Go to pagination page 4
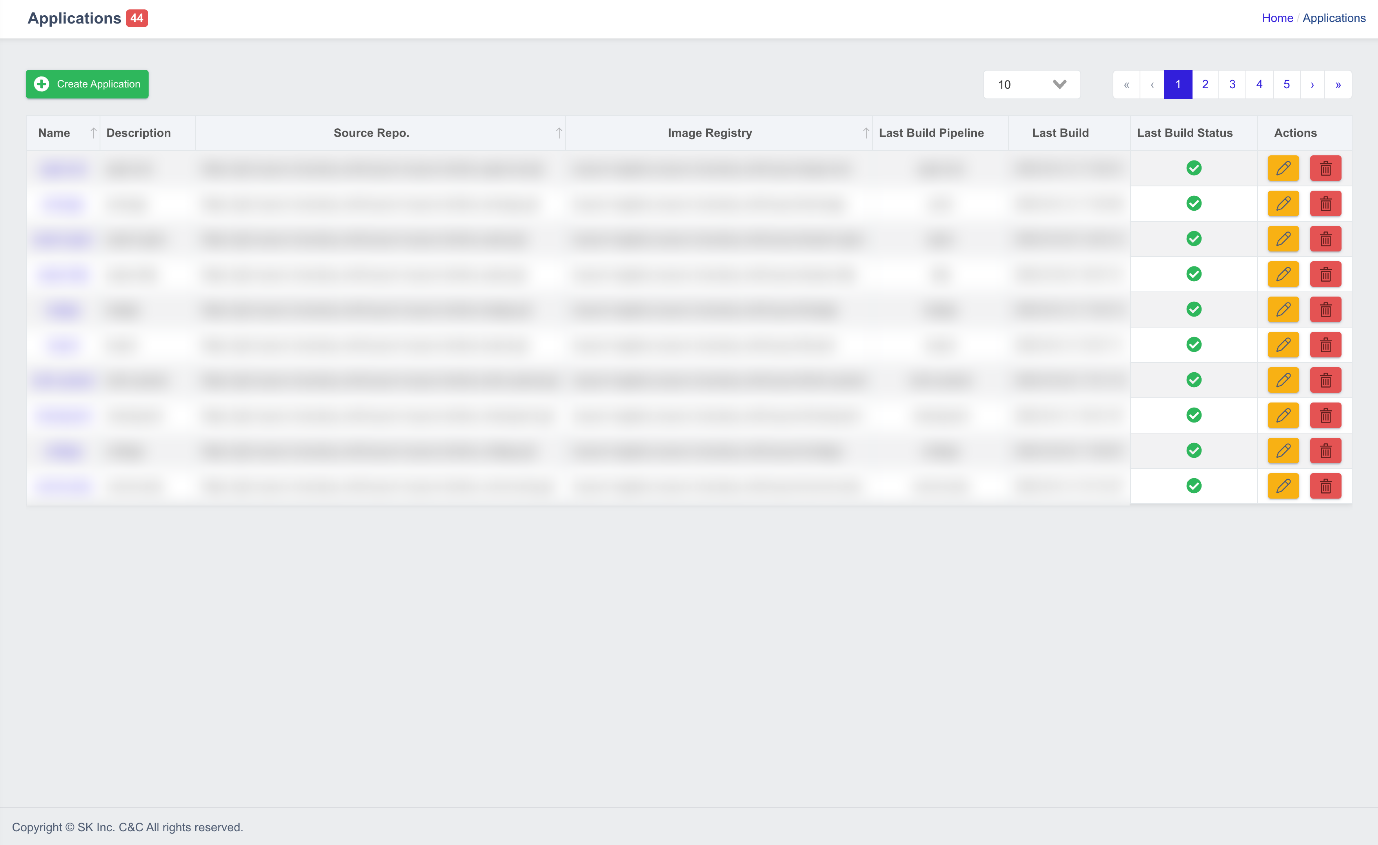The height and width of the screenshot is (845, 1378). [x=1259, y=84]
